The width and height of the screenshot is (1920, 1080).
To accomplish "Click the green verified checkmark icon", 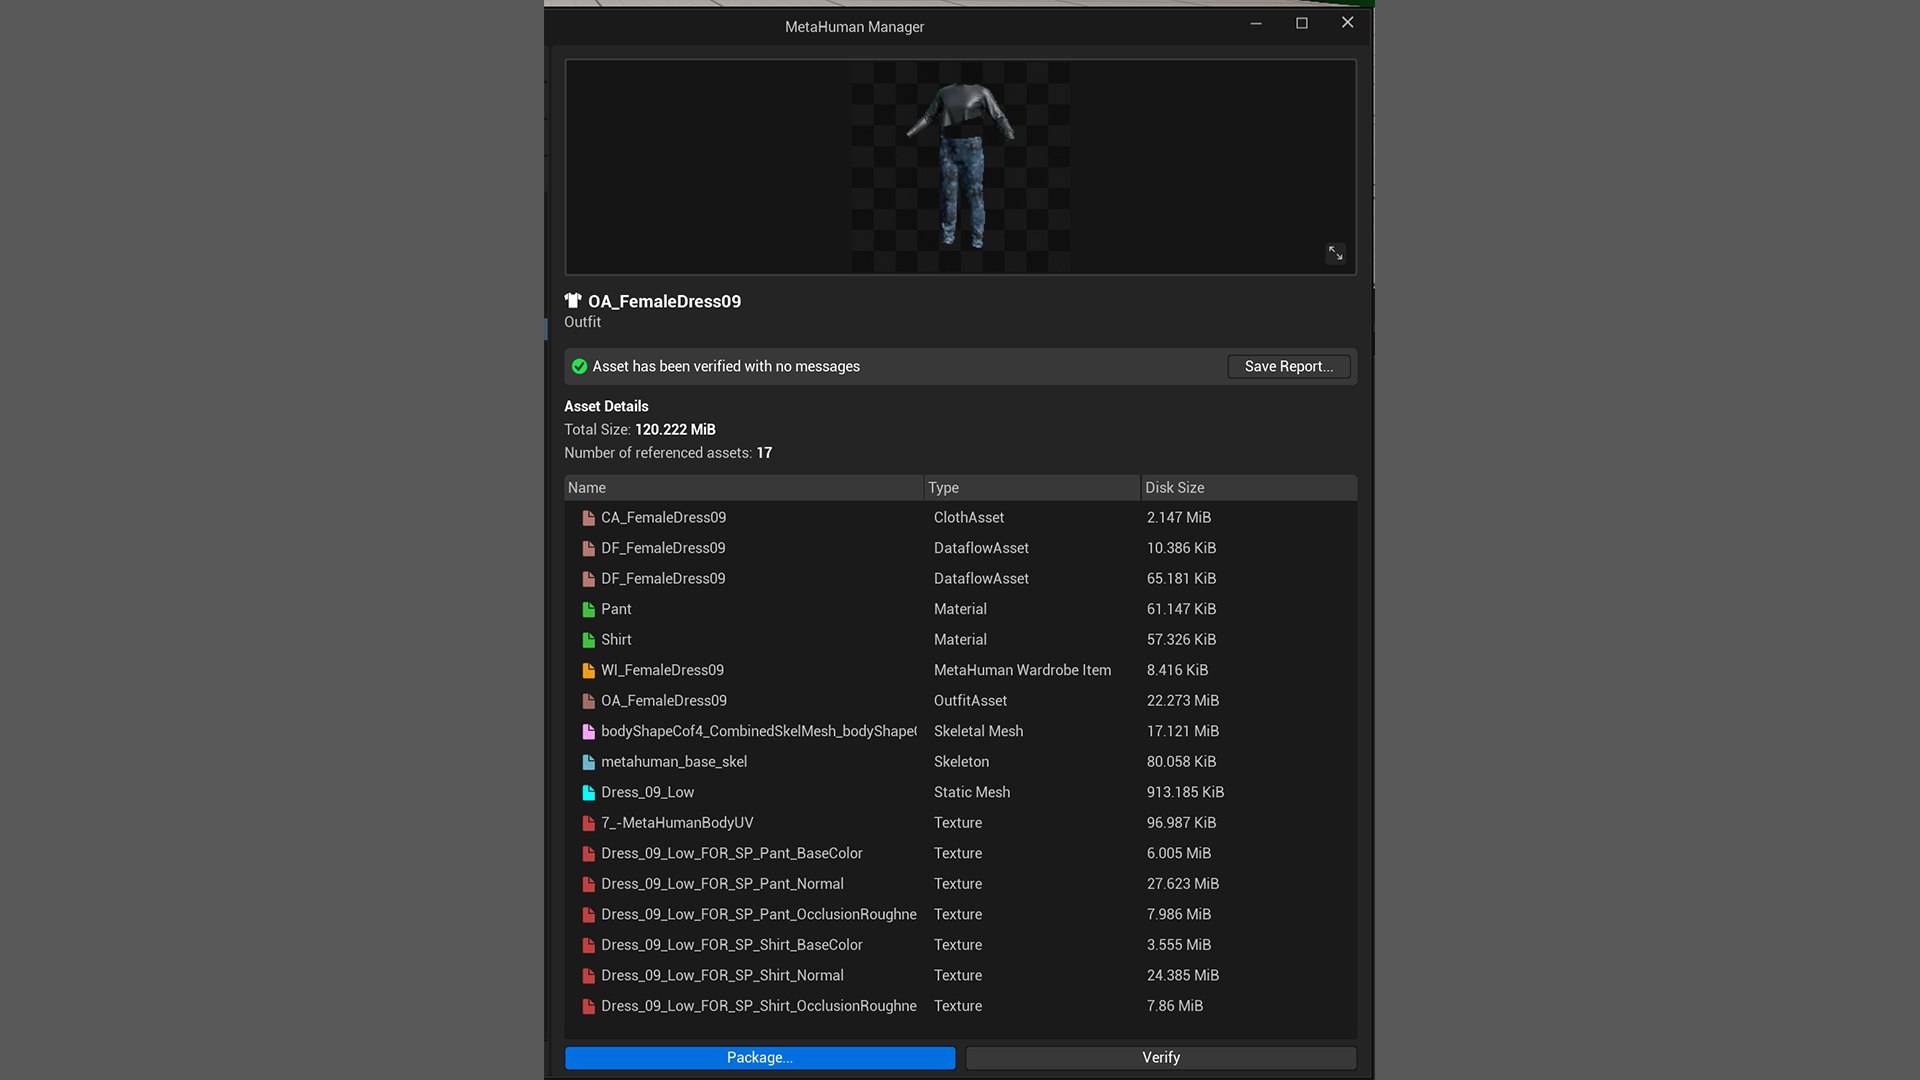I will [579, 366].
